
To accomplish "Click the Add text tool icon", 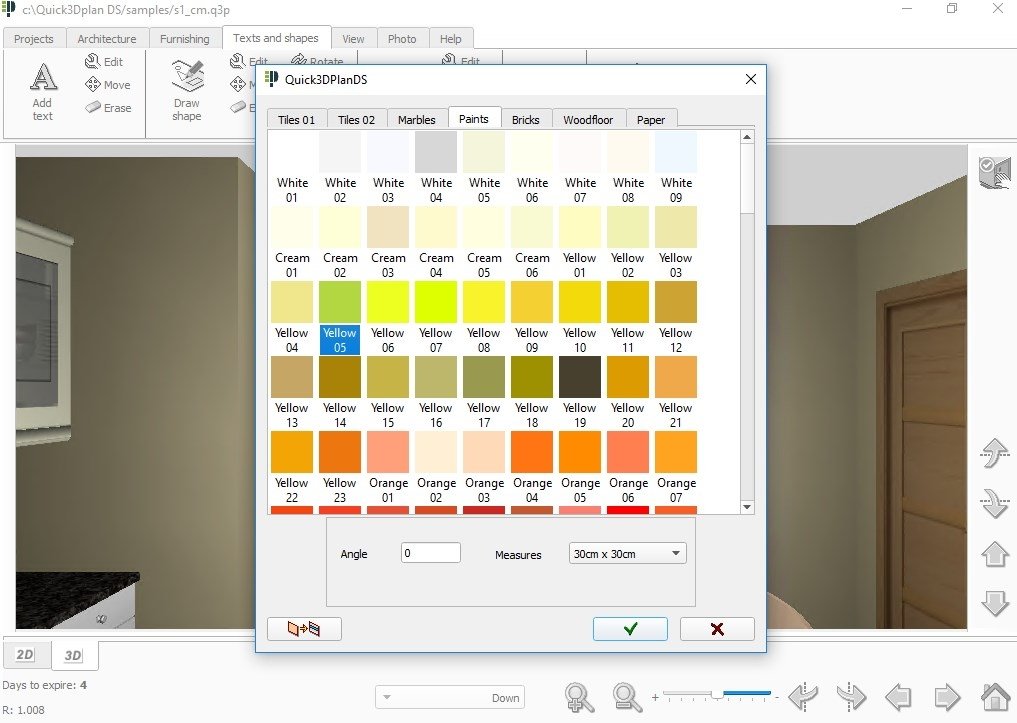I will click(x=43, y=91).
